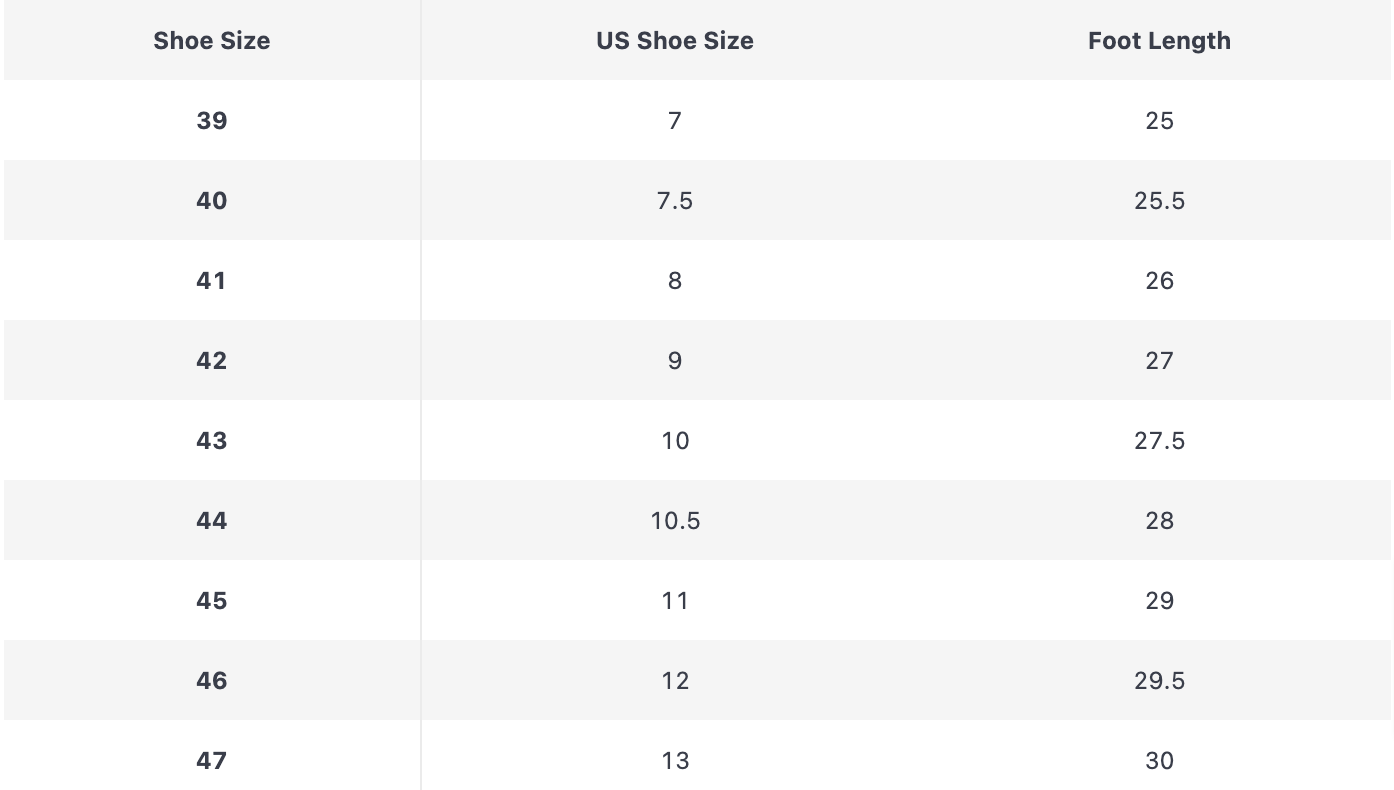Click shoe size 45 cell

211,601
